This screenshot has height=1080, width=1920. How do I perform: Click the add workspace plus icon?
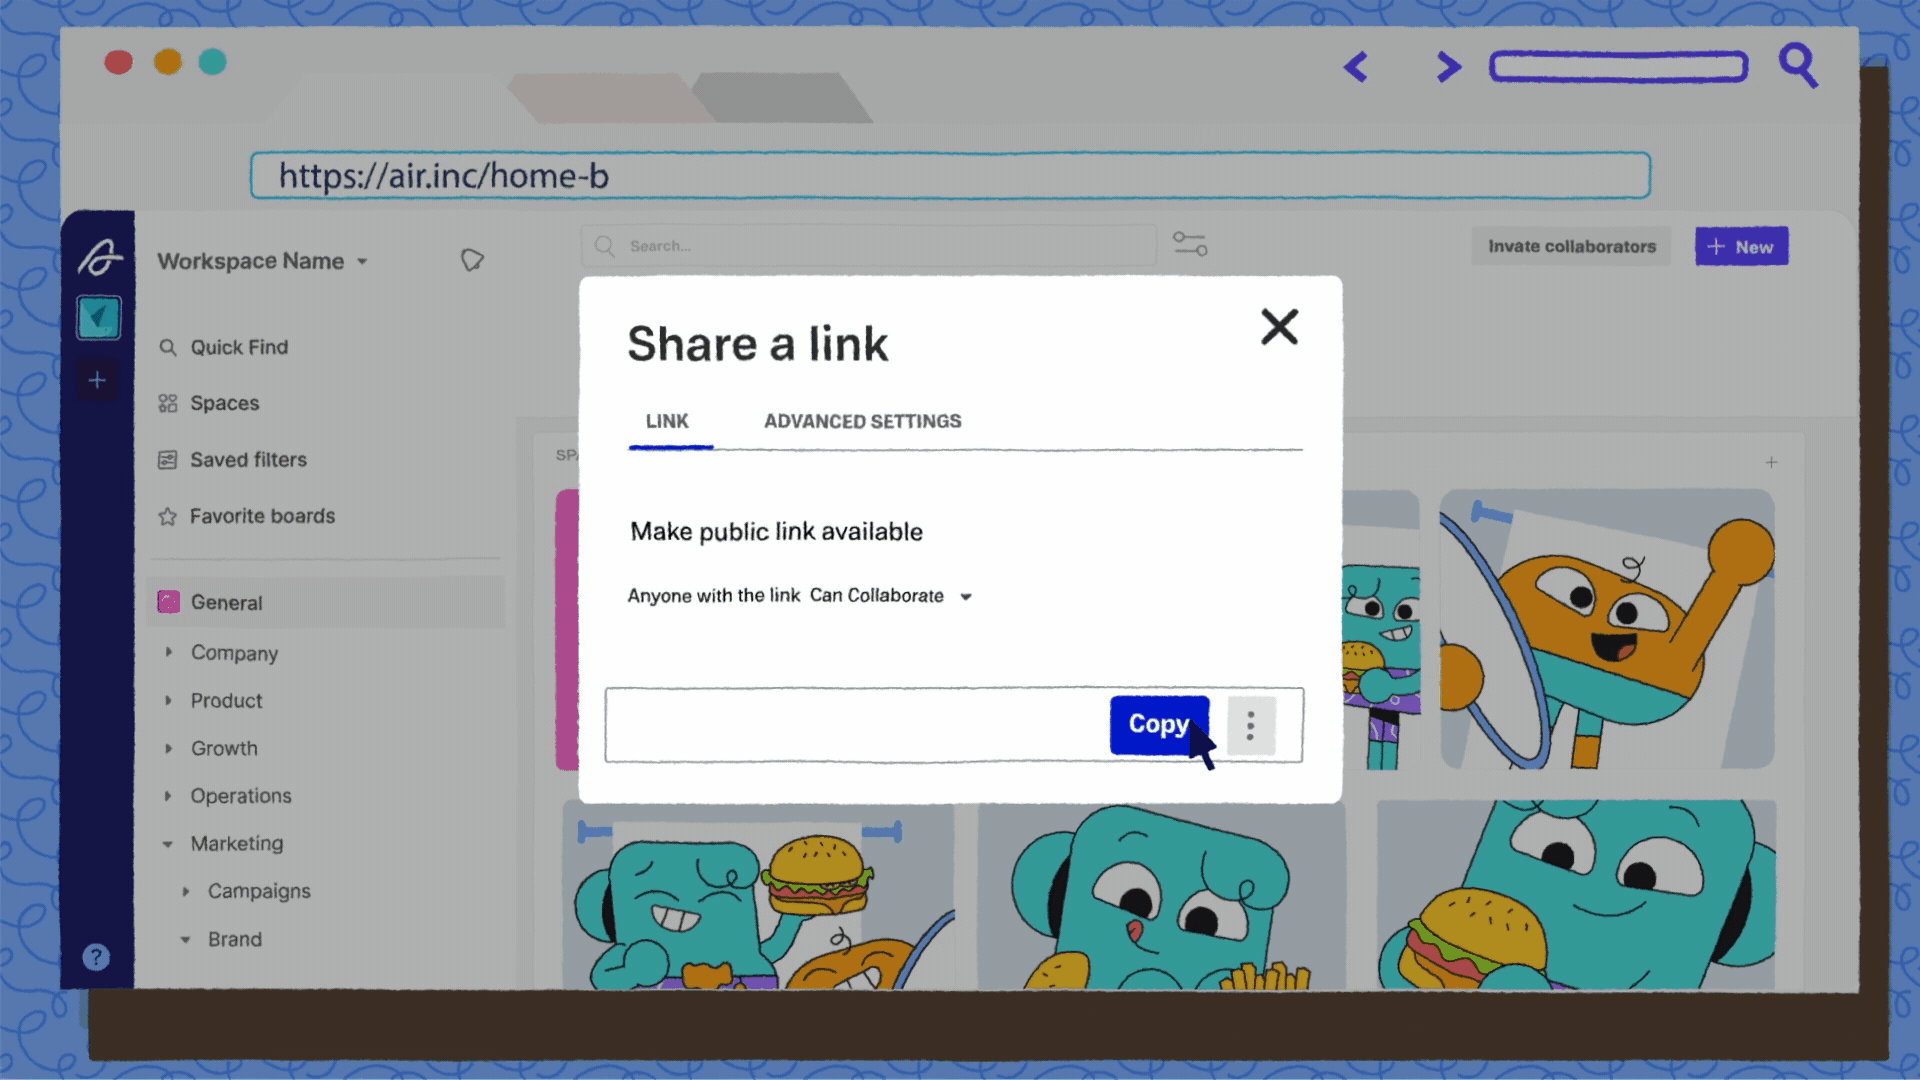pyautogui.click(x=97, y=380)
